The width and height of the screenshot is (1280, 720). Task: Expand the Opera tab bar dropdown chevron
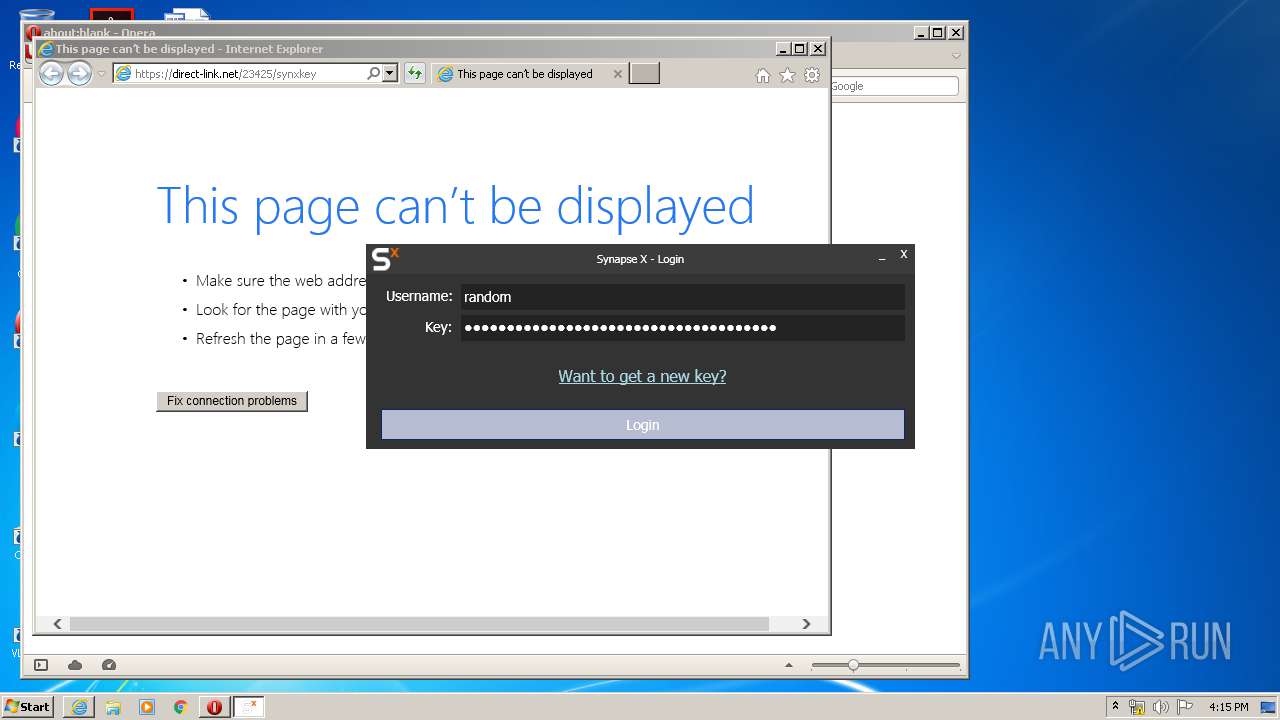[x=956, y=56]
